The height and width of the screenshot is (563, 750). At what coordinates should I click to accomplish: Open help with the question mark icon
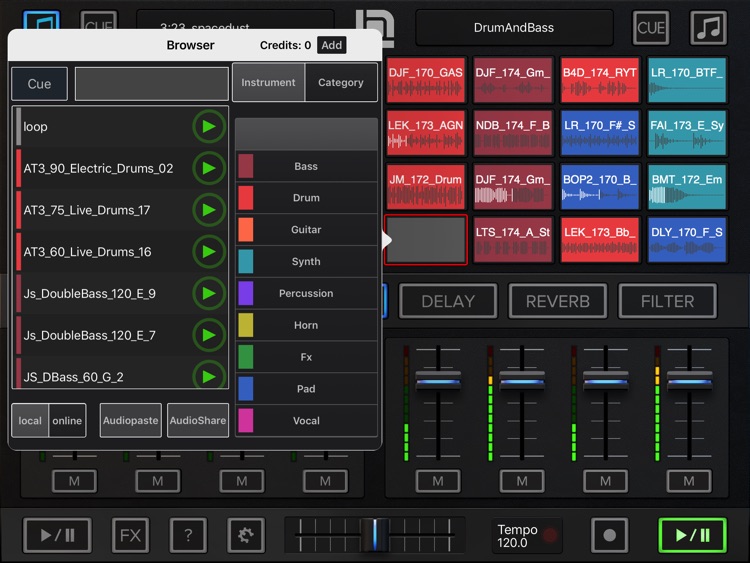[188, 535]
